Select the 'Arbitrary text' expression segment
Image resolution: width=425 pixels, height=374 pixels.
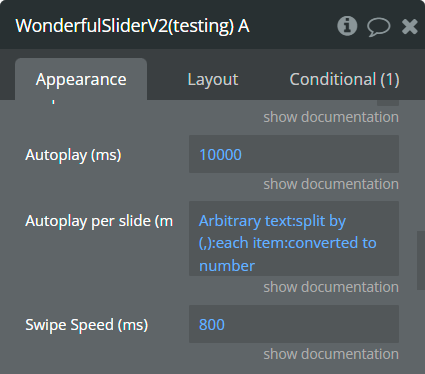point(230,221)
